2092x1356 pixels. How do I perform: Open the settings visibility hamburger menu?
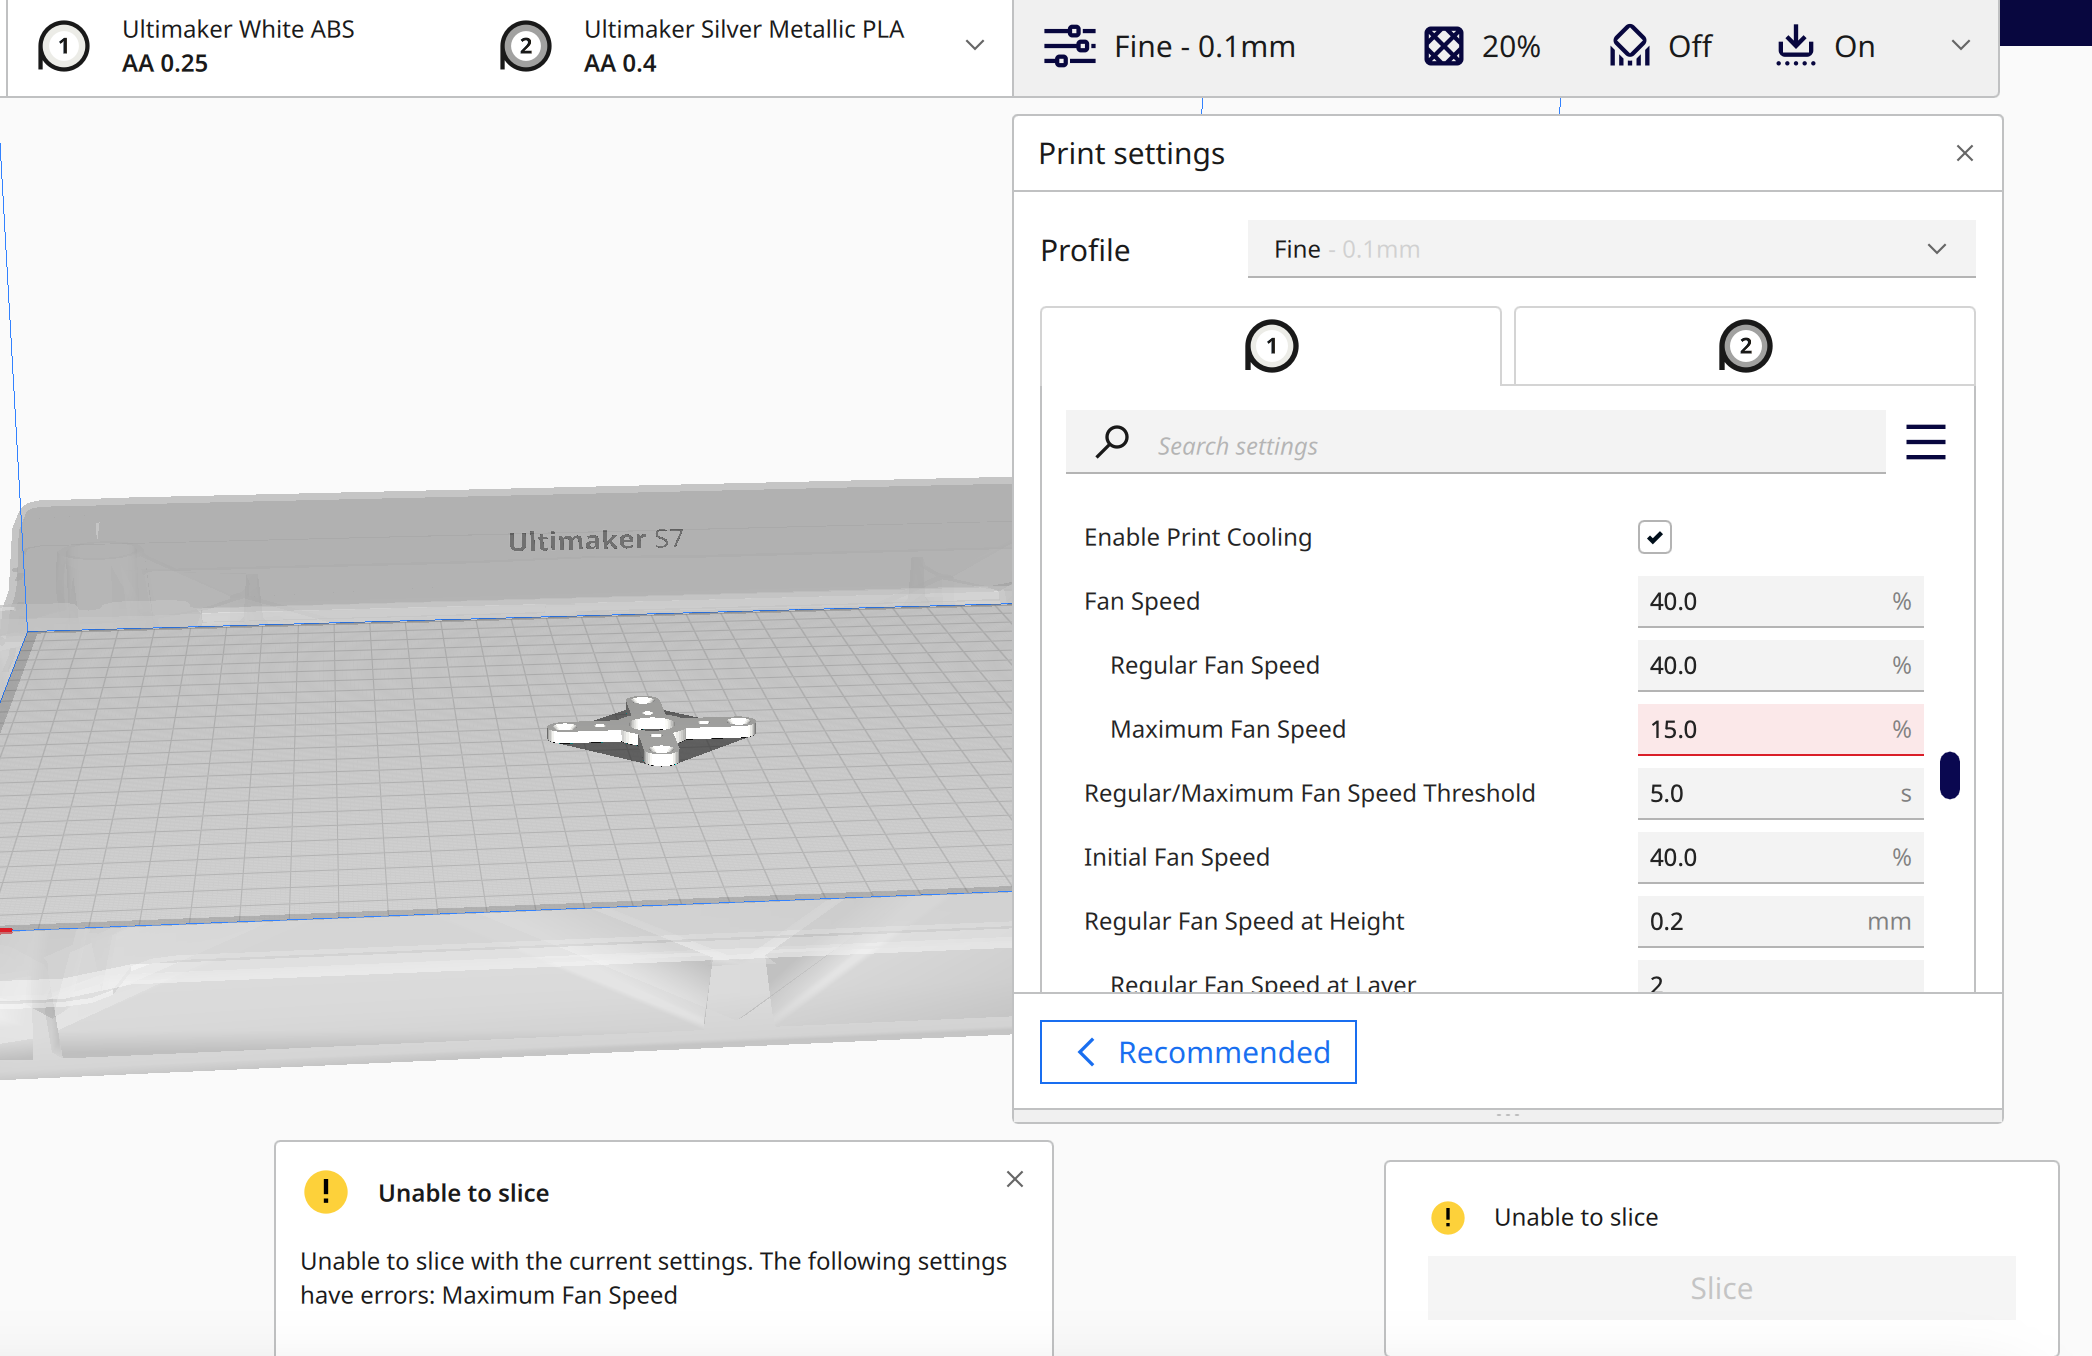pyautogui.click(x=1925, y=442)
